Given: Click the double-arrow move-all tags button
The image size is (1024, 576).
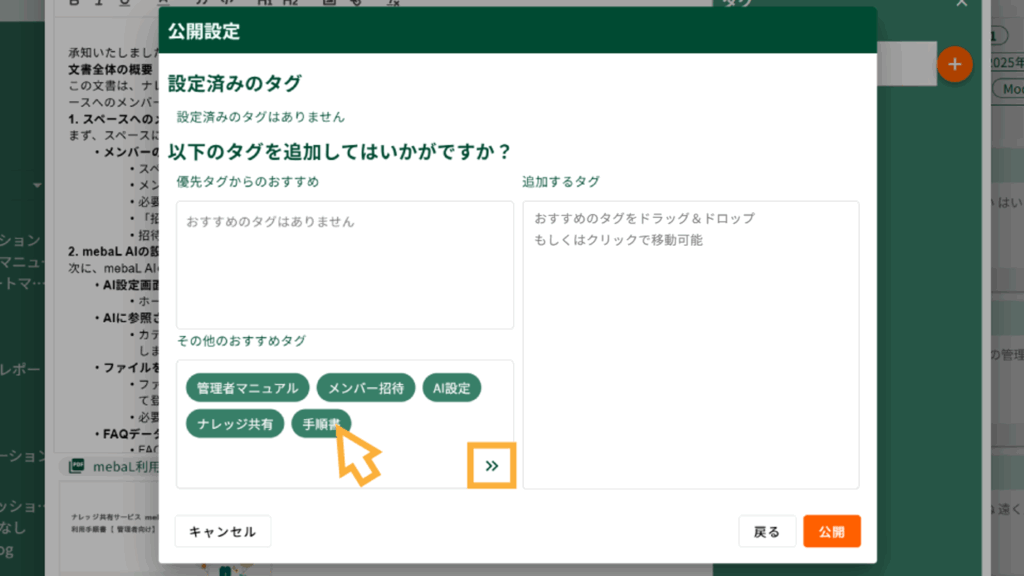Looking at the screenshot, I should 491,466.
